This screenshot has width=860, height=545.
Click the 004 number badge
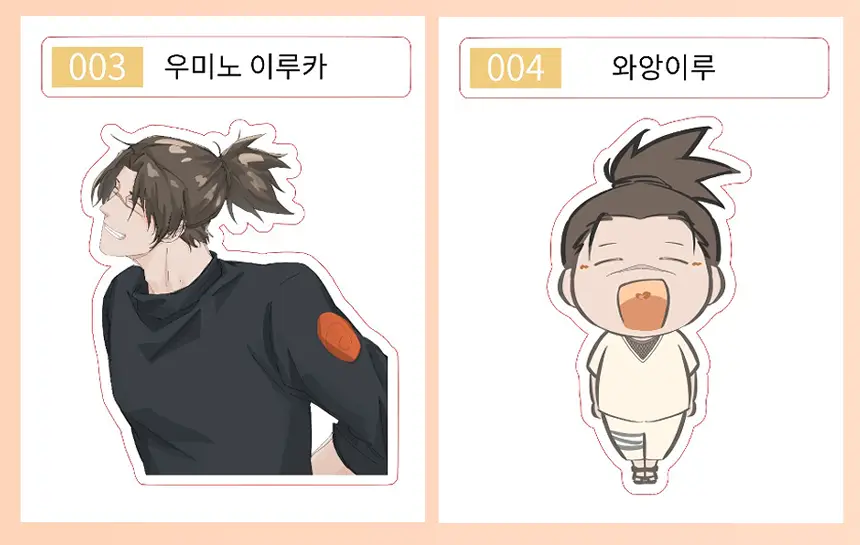tap(515, 68)
